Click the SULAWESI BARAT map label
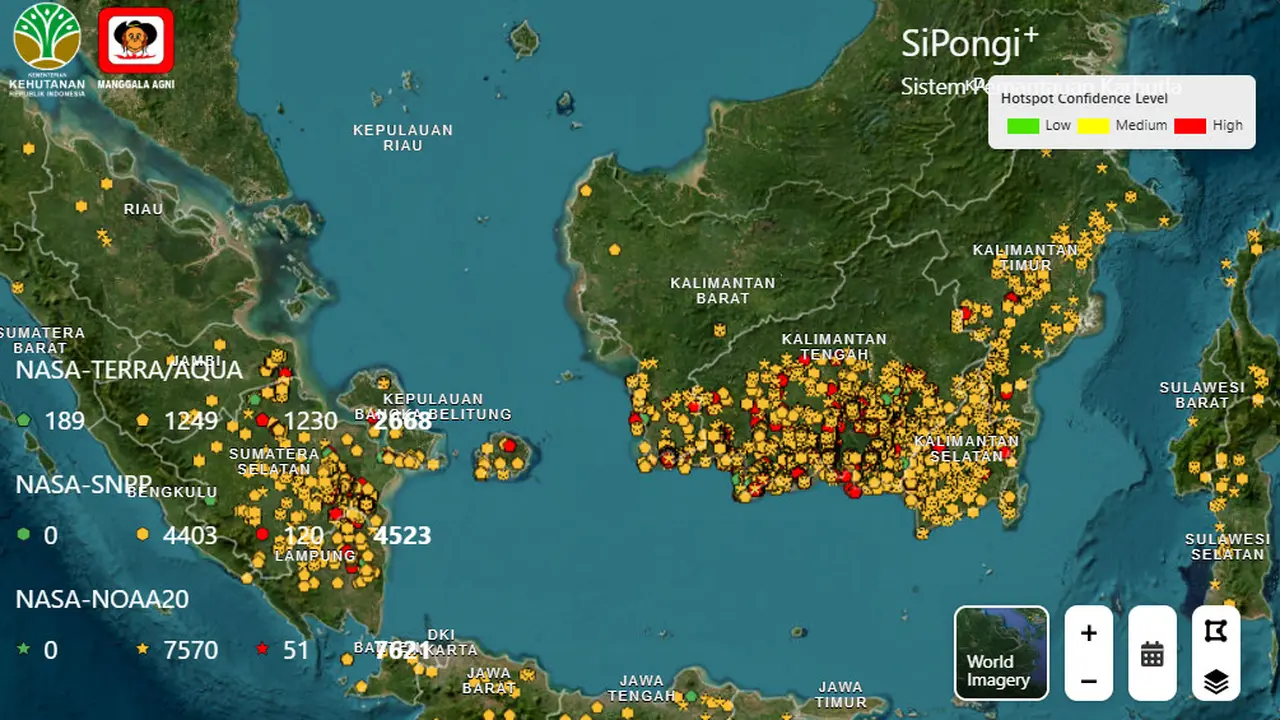This screenshot has width=1280, height=720. 1202,395
